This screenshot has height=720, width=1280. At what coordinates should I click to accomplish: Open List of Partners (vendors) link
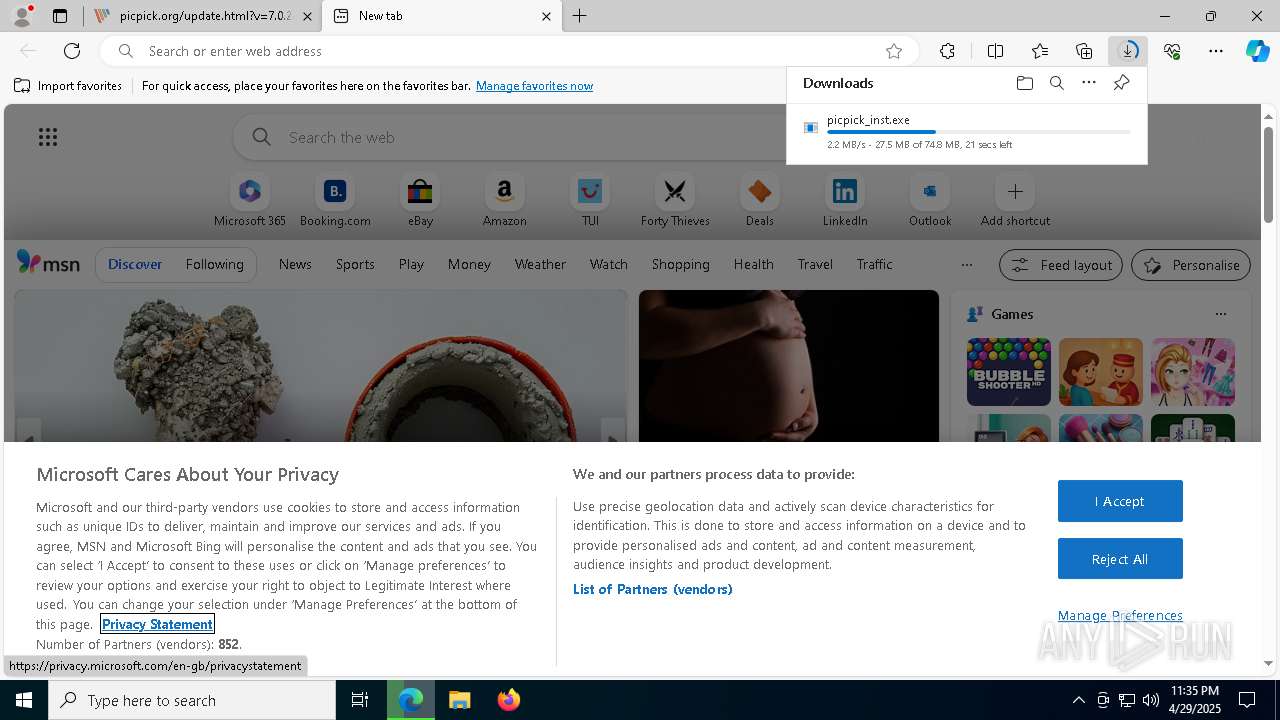click(x=652, y=589)
